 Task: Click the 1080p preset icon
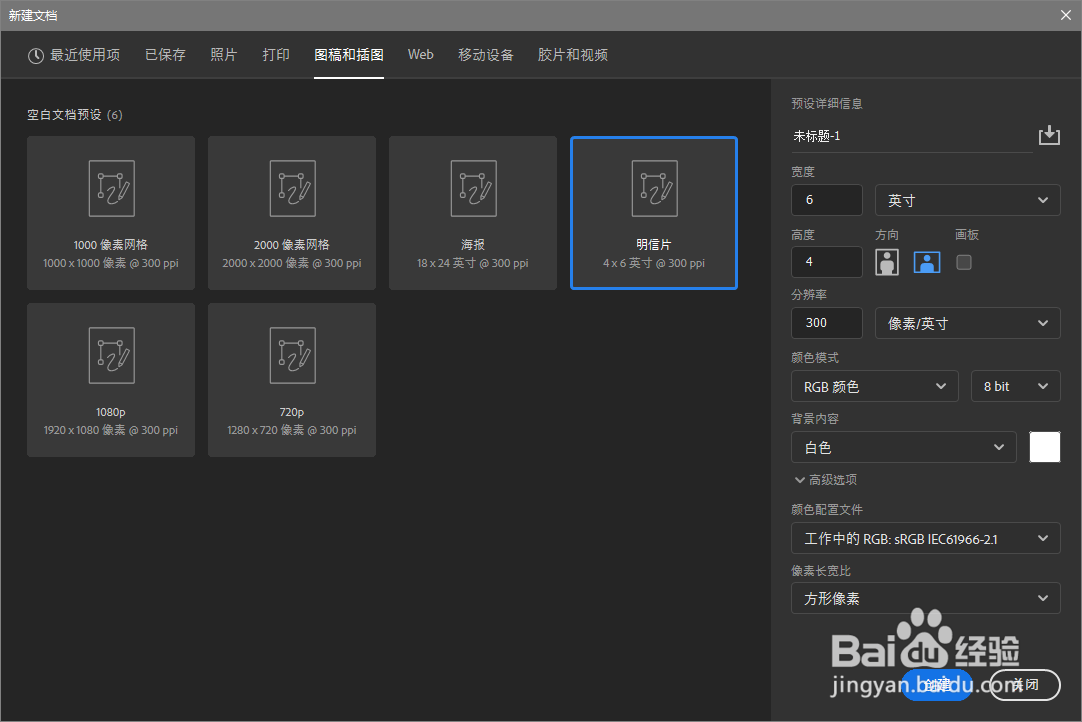tap(111, 355)
